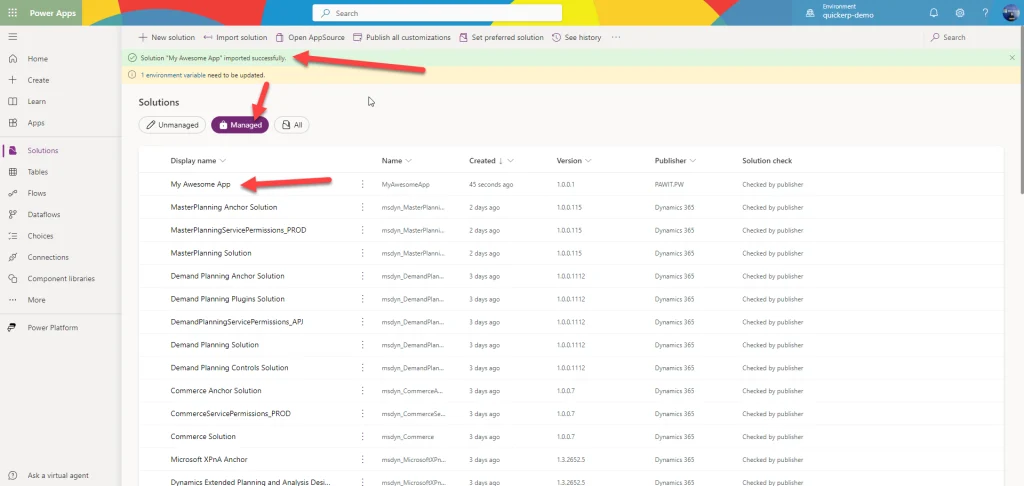1024x486 pixels.
Task: Open more options for MasterPlanning Anchor Solution
Action: point(362,208)
